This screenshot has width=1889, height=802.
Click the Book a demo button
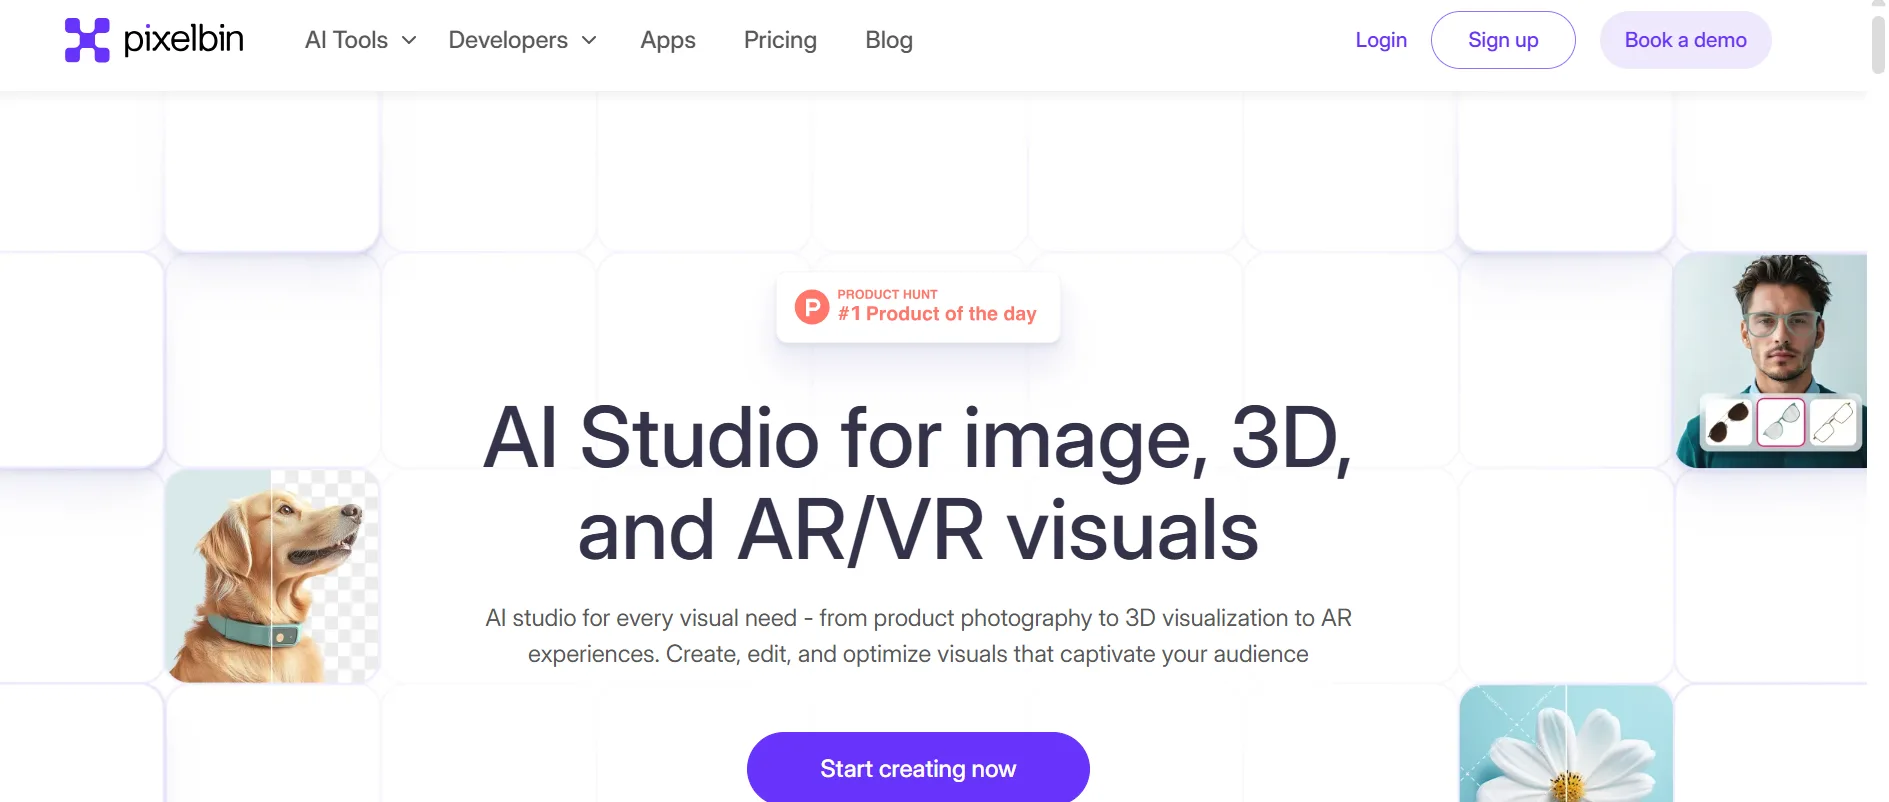click(x=1685, y=40)
